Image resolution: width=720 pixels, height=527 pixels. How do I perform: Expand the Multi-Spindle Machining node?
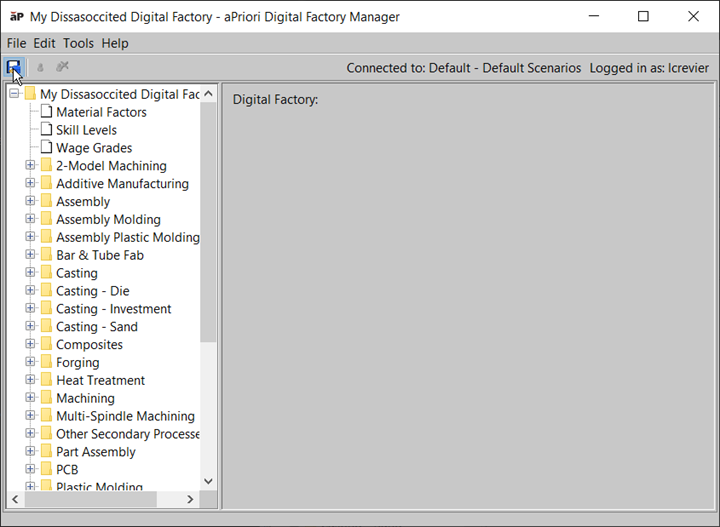[x=30, y=415]
